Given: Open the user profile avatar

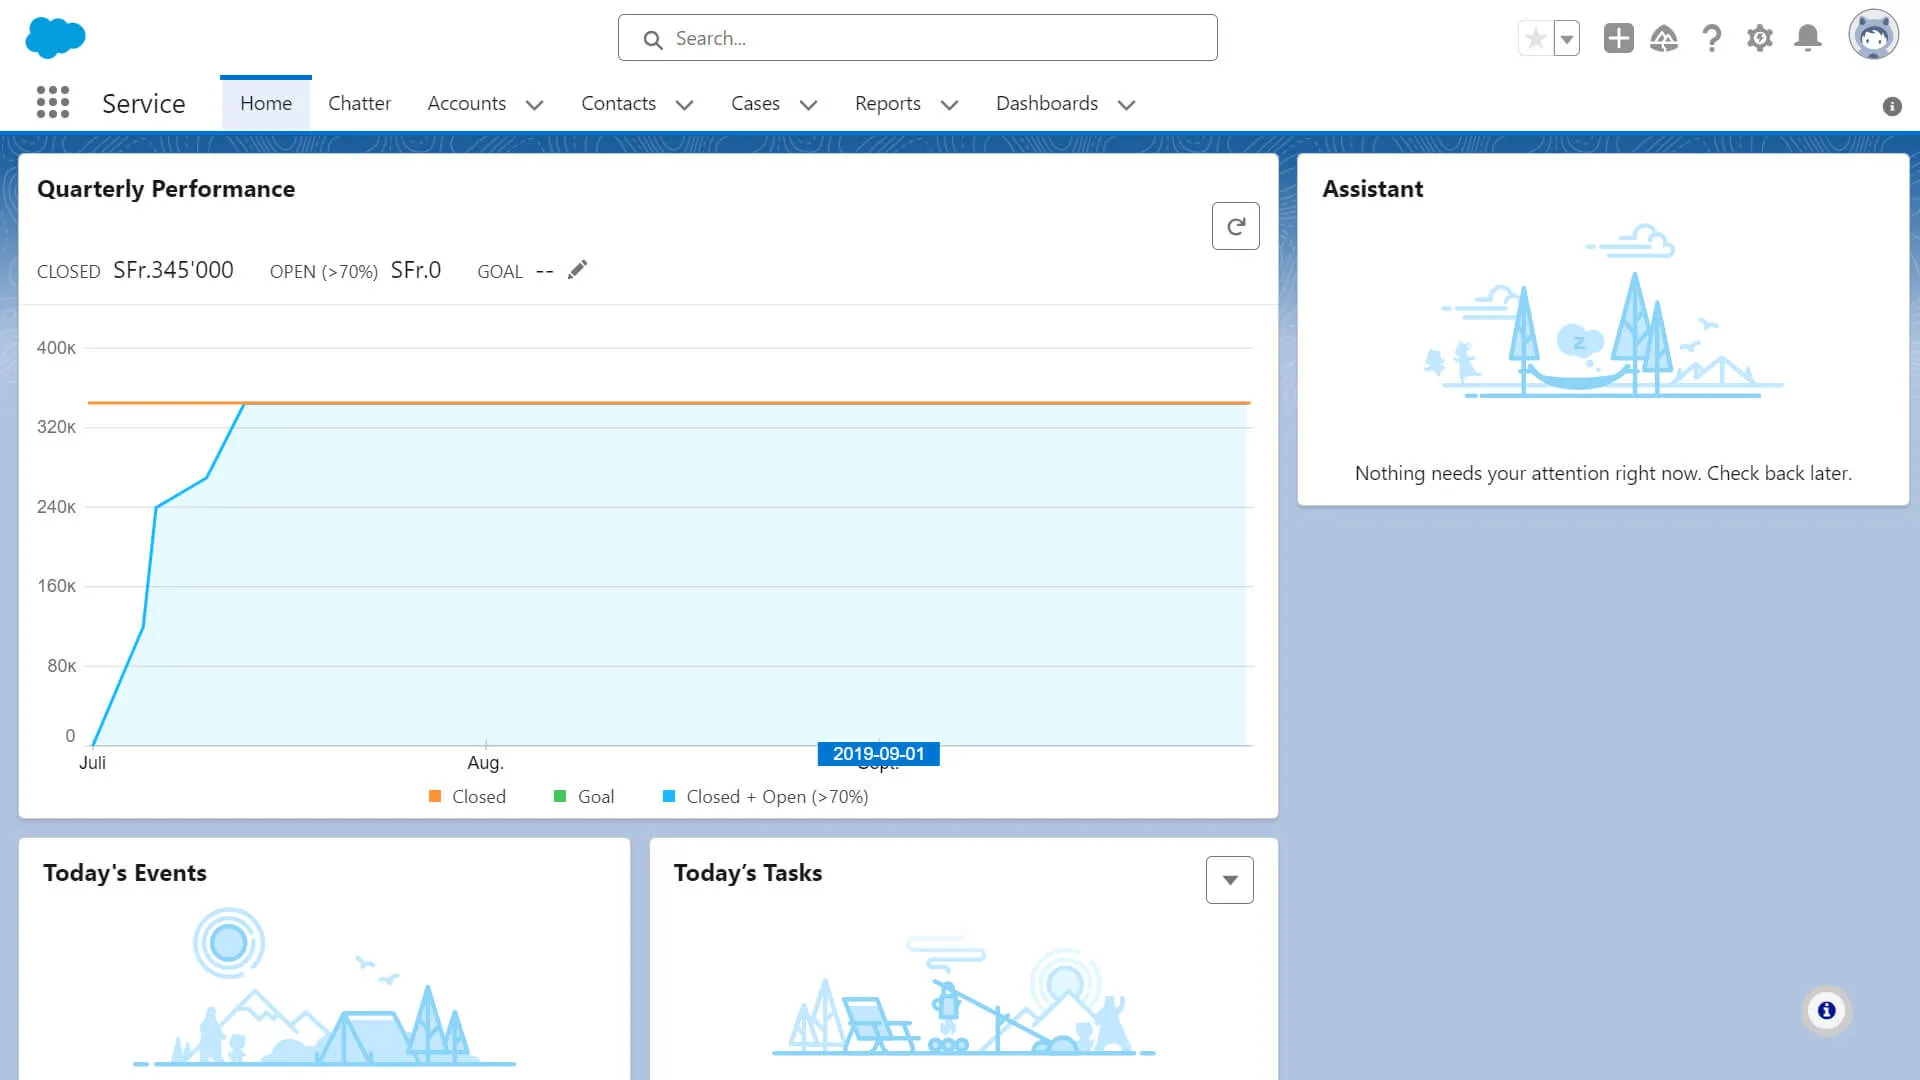Looking at the screenshot, I should [1873, 36].
